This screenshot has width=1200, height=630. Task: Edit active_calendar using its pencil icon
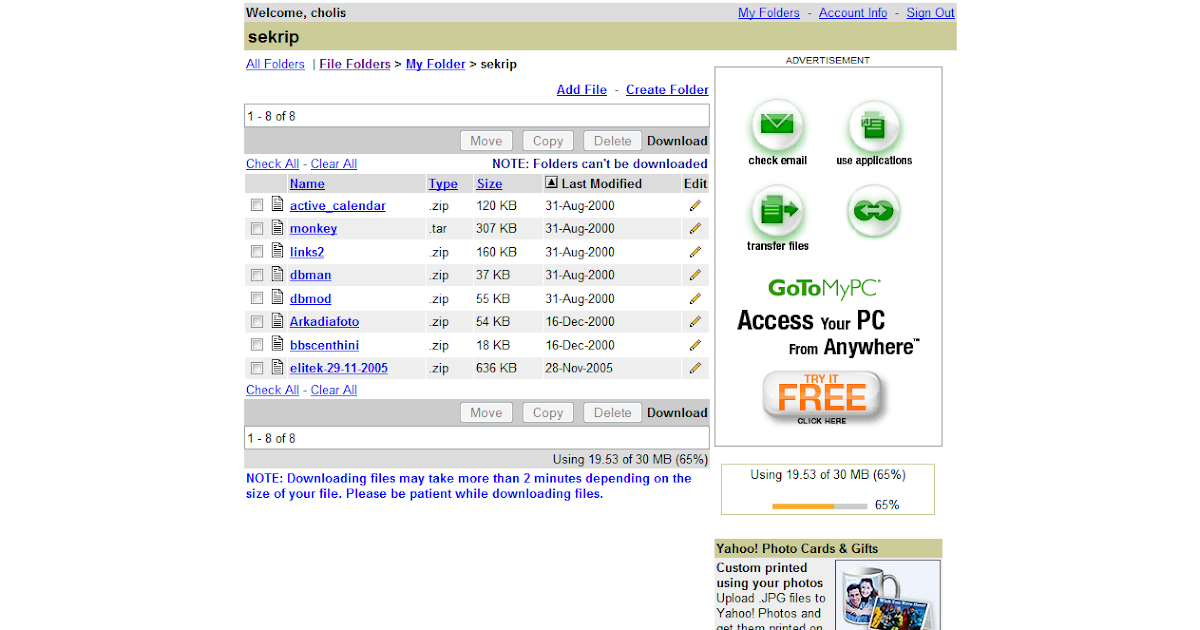click(695, 205)
